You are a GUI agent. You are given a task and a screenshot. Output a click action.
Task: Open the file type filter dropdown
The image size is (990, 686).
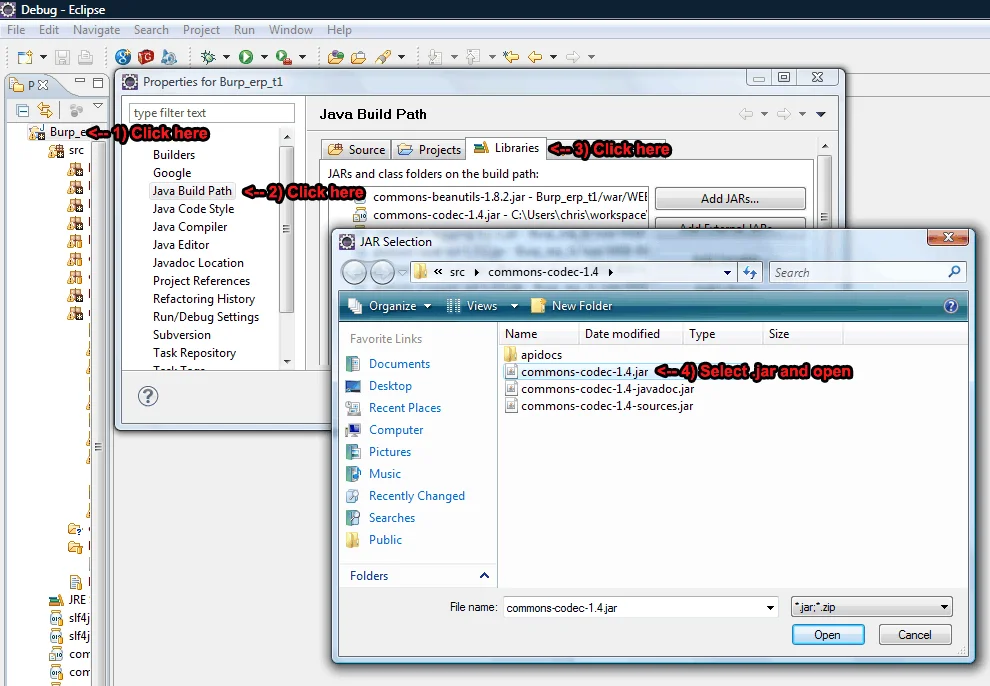point(870,607)
